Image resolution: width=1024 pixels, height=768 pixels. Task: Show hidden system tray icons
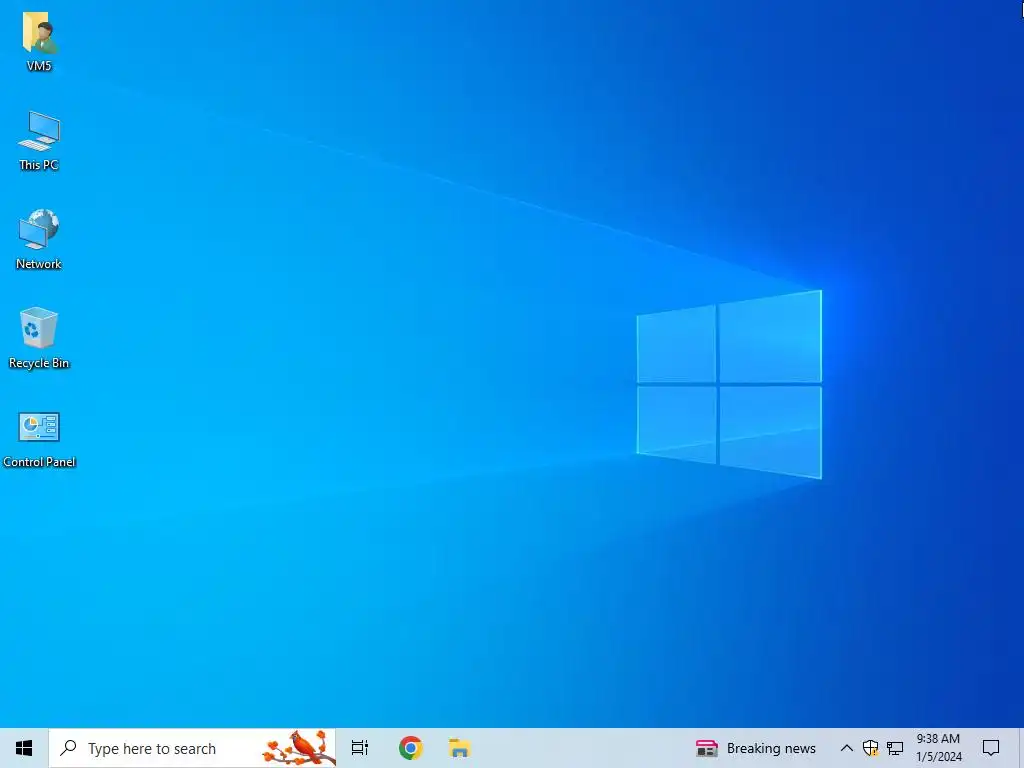click(846, 748)
